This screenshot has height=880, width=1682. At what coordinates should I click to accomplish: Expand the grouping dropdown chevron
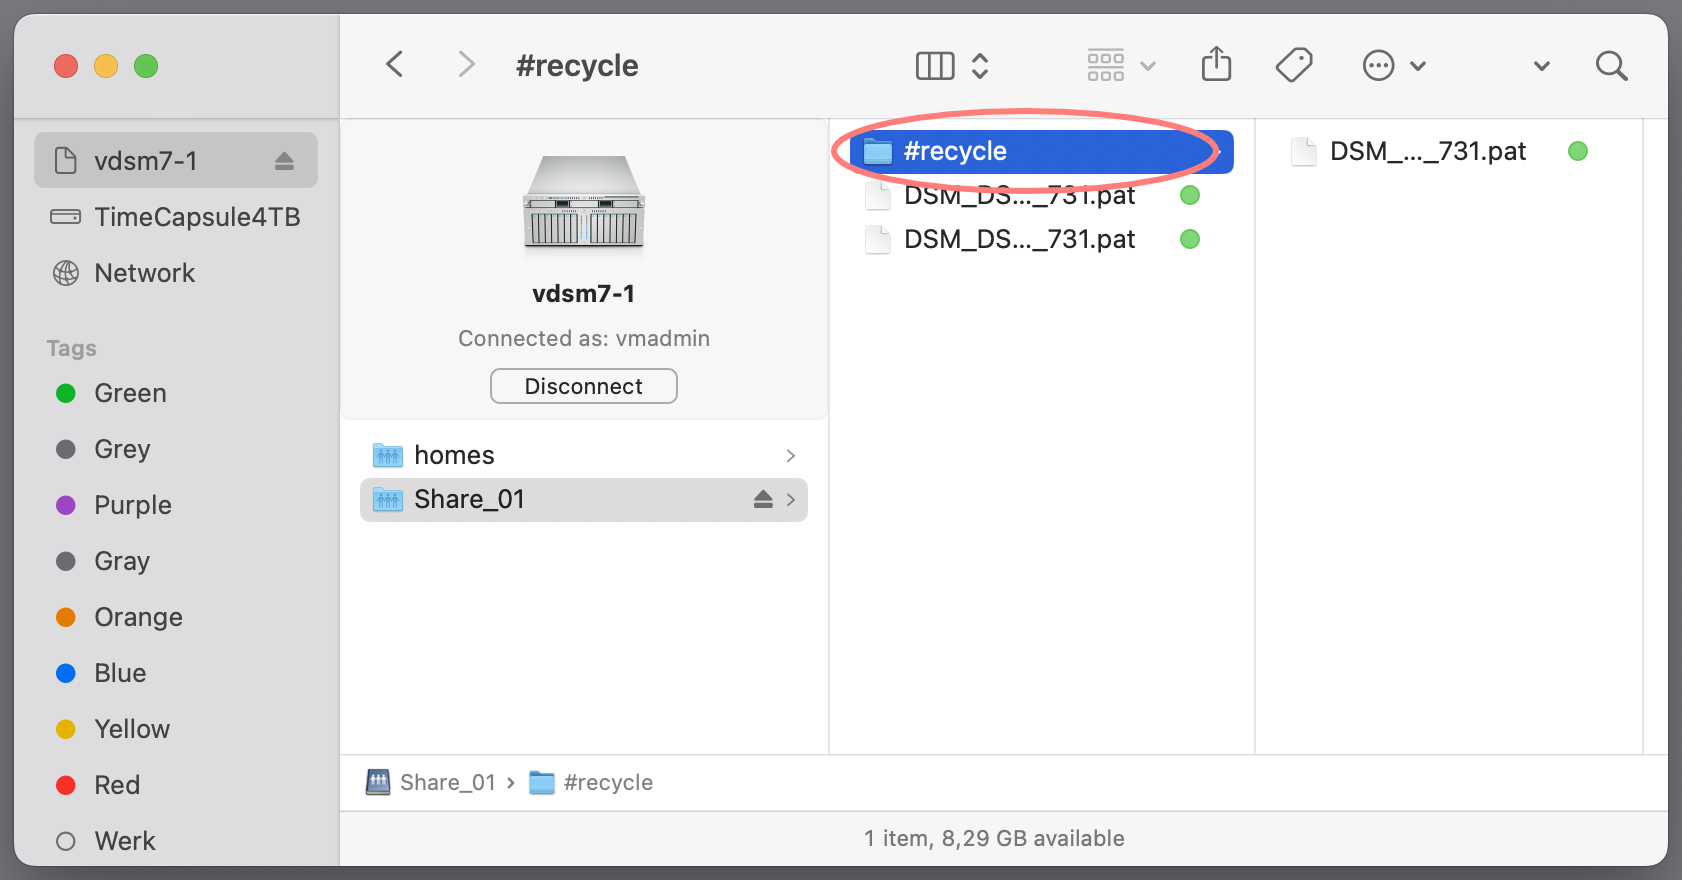coord(1148,66)
